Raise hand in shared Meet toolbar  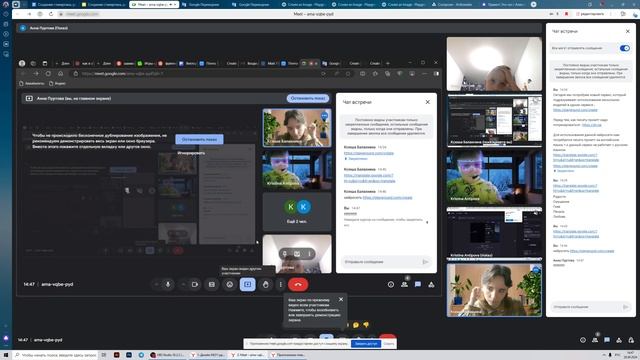(266, 284)
